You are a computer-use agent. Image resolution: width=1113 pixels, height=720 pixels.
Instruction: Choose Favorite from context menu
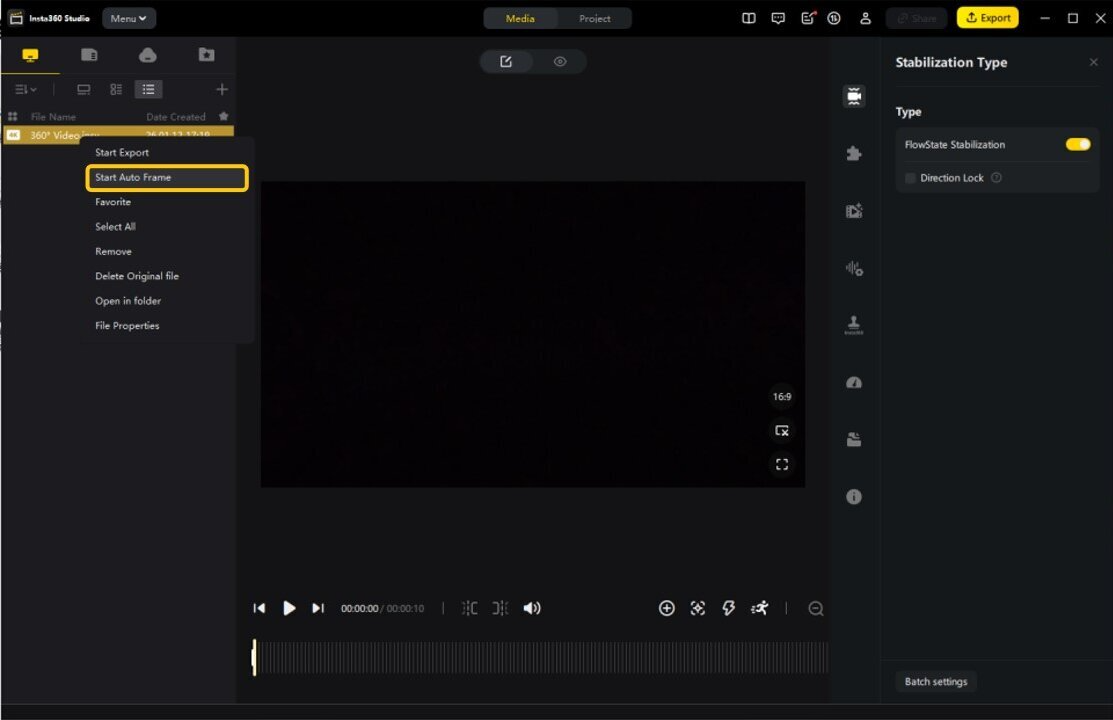coord(113,202)
